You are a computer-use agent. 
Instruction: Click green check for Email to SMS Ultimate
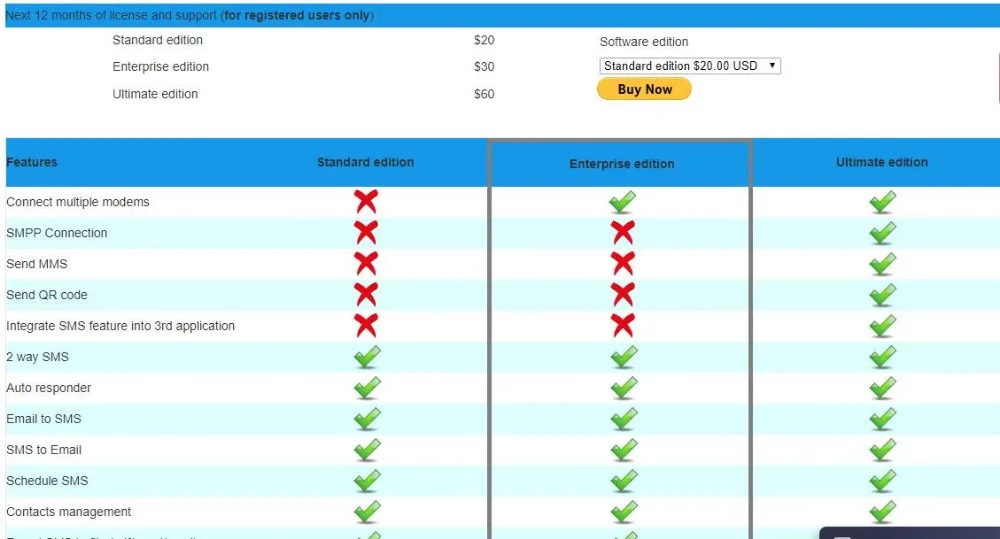(883, 418)
